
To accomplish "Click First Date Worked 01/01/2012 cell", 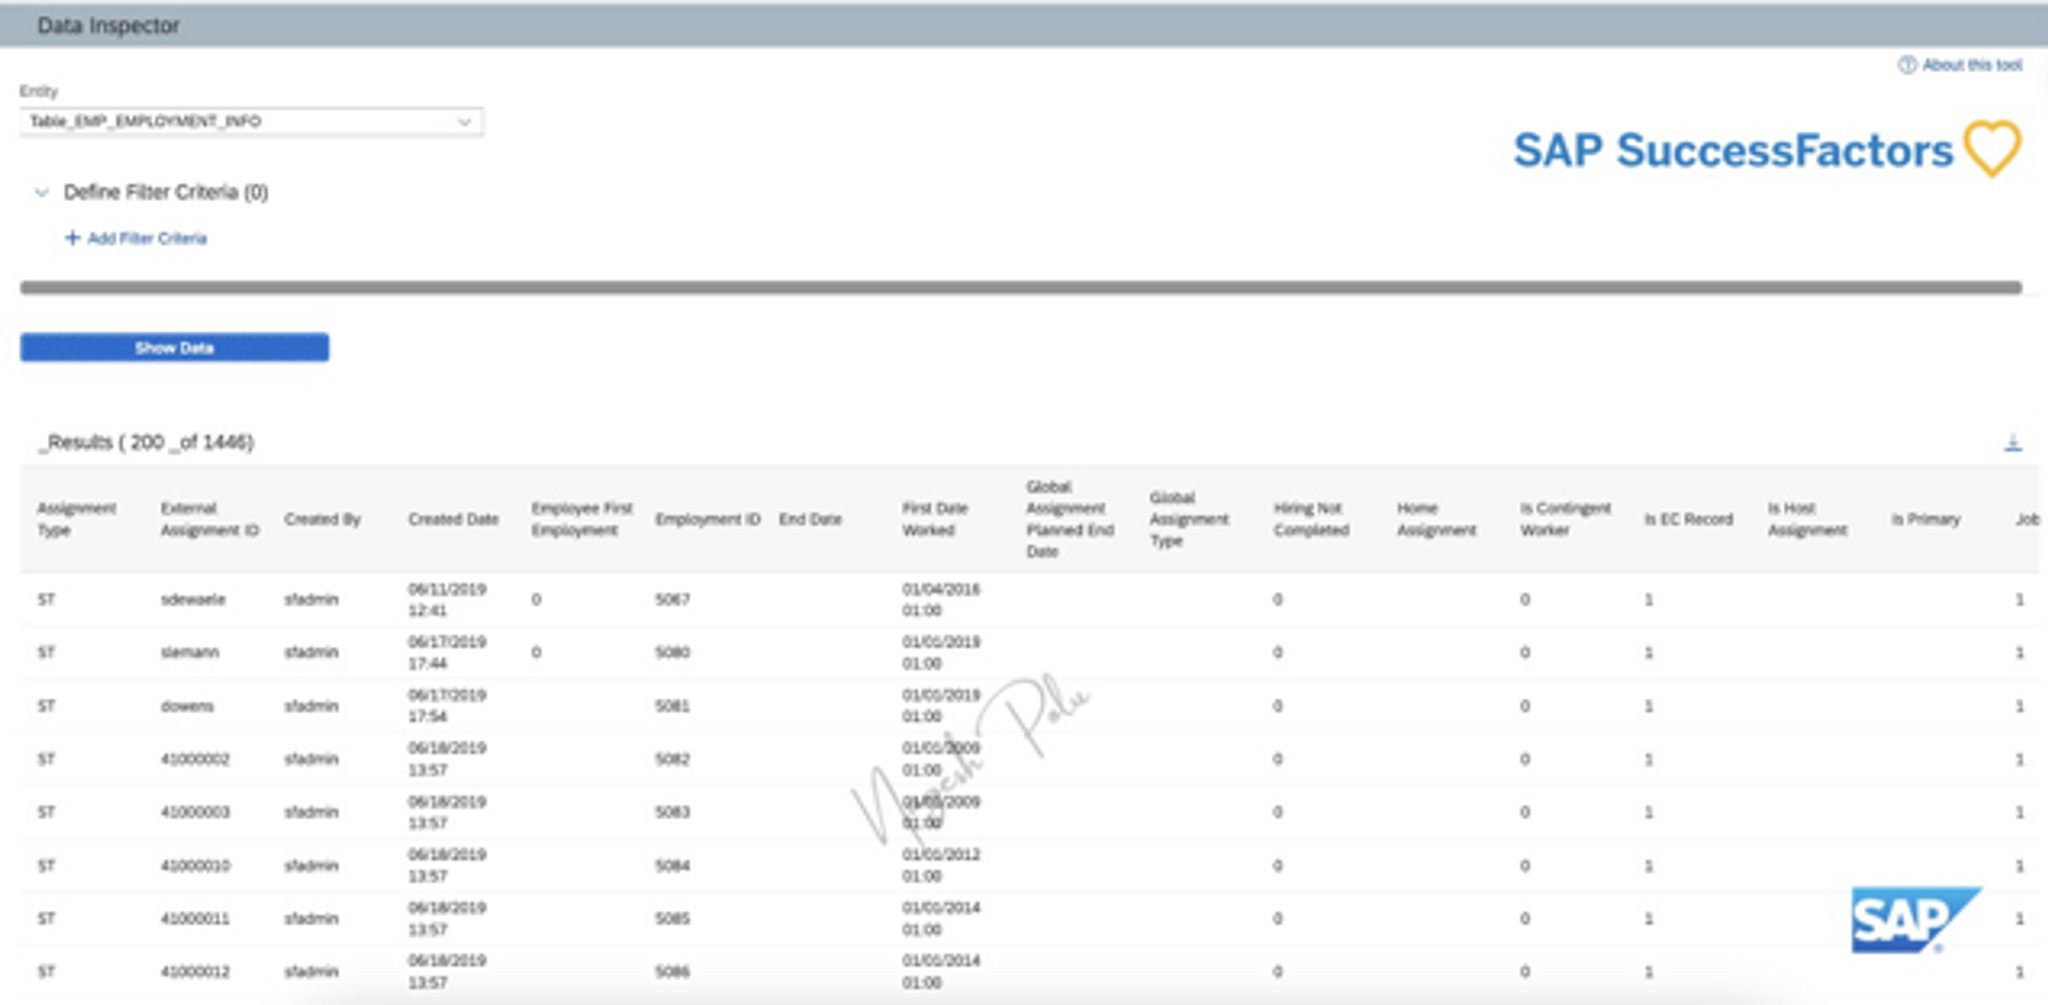I will coord(941,865).
